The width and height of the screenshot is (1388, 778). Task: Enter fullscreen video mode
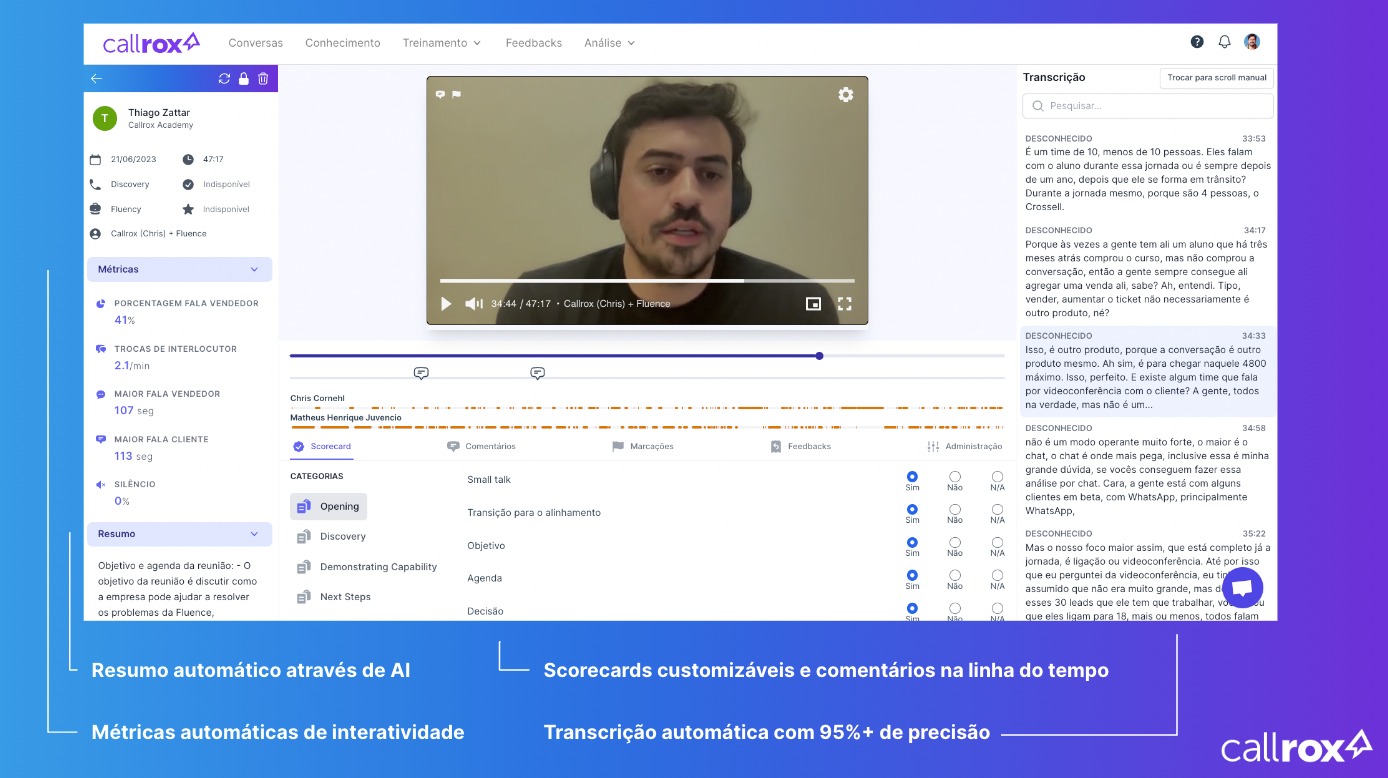(845, 303)
